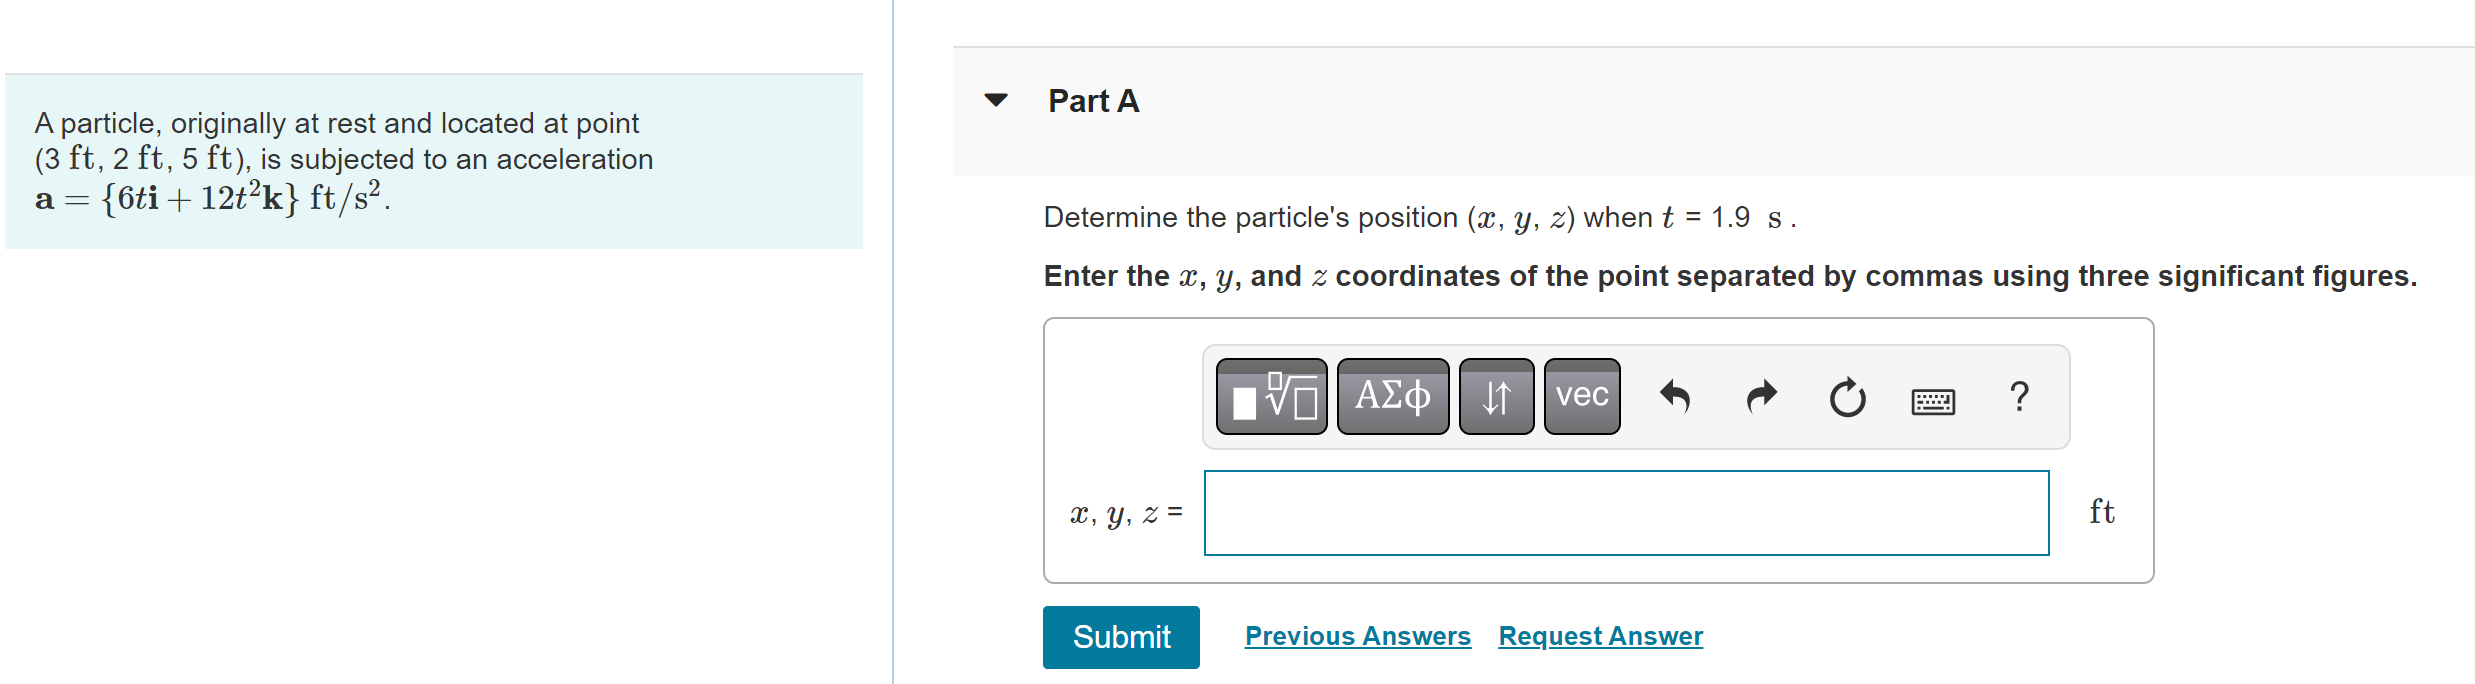Viewport: 2475px width, 684px height.
Task: Open the on-screen keyboard icon
Action: click(x=1932, y=398)
